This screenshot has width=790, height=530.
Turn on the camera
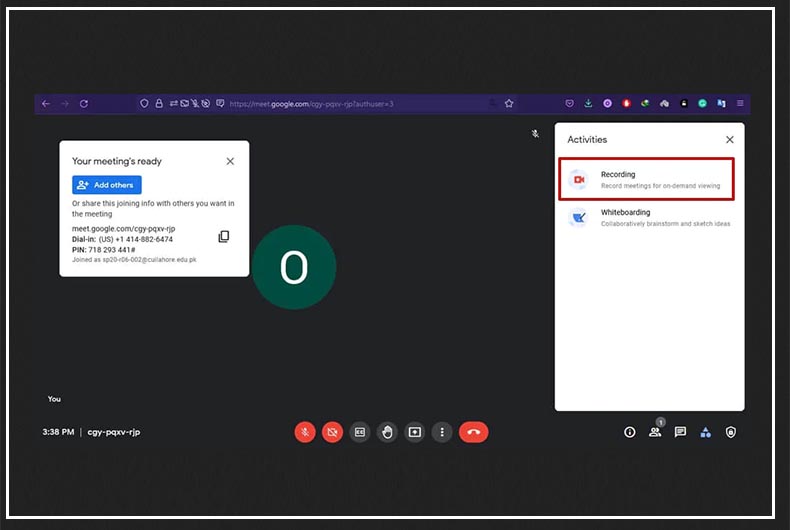tap(333, 432)
